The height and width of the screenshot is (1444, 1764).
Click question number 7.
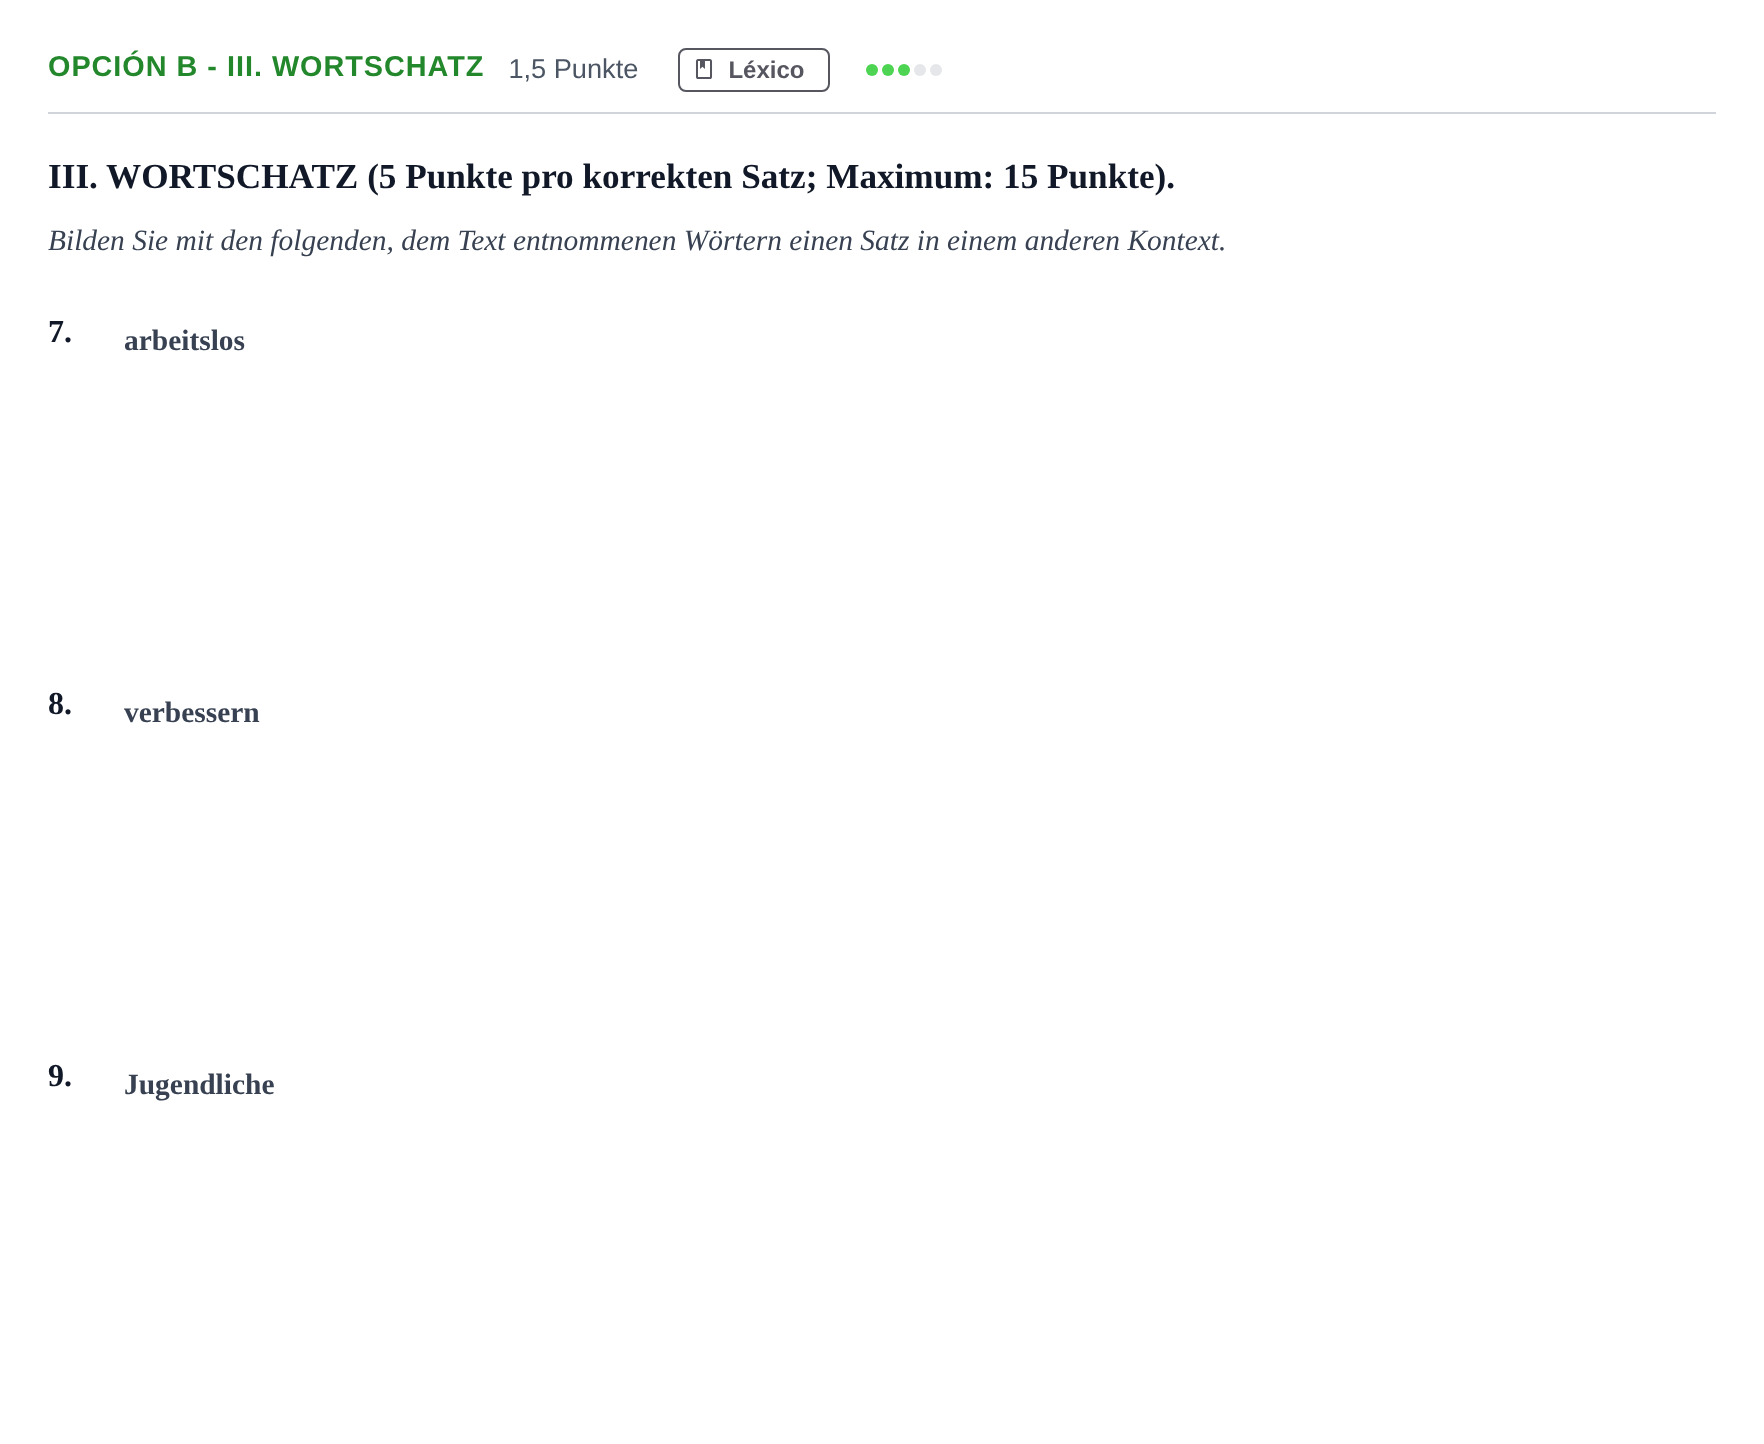pyautogui.click(x=60, y=333)
